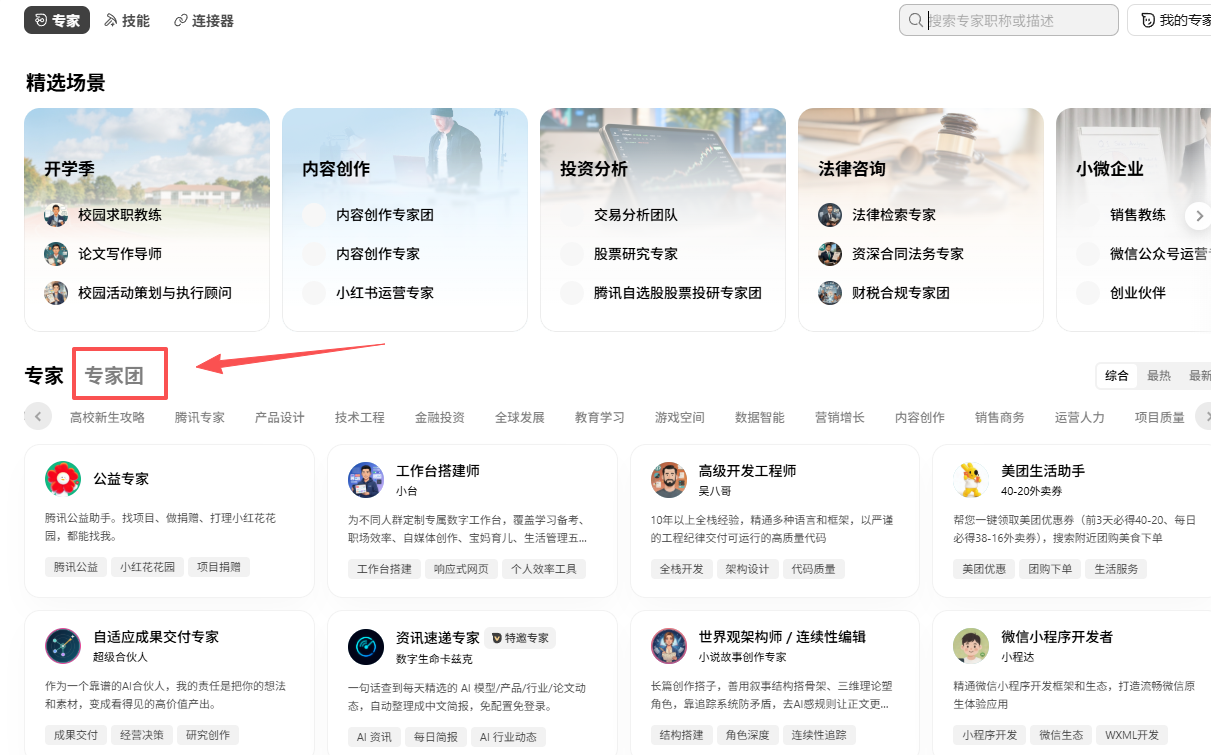Open the 开学季 scenario card heading
This screenshot has height=755, width=1211.
pyautogui.click(x=69, y=169)
